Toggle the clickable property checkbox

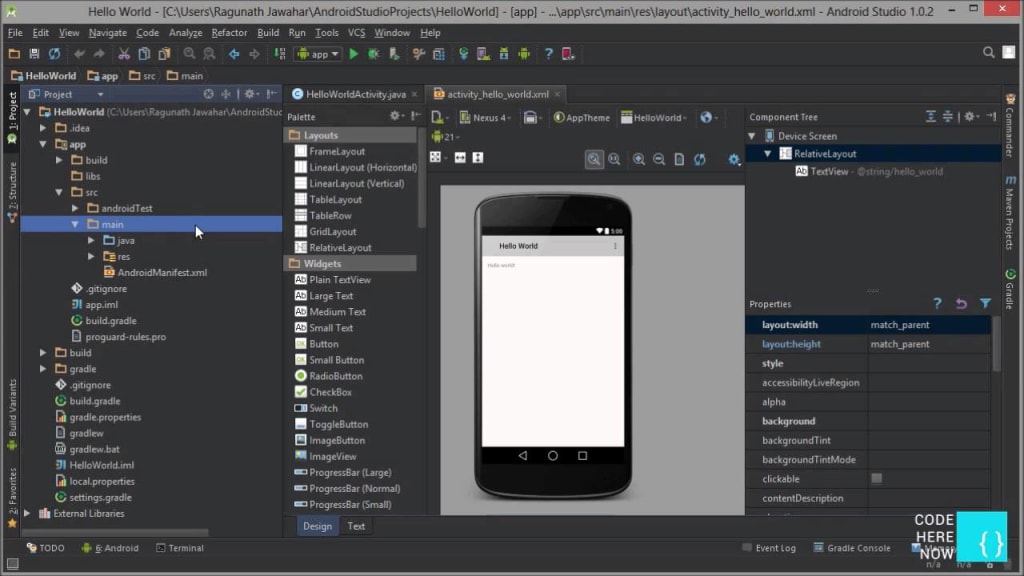pos(876,479)
